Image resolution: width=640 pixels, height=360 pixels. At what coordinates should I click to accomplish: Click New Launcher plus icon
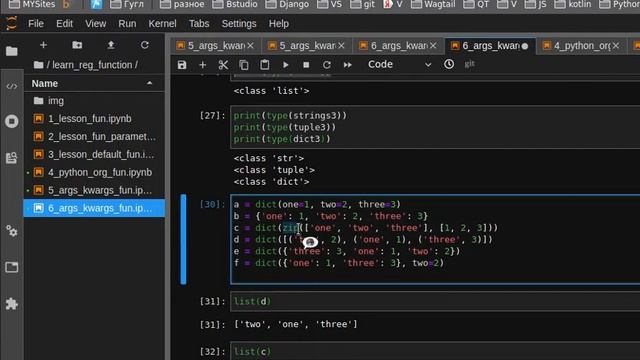point(43,45)
